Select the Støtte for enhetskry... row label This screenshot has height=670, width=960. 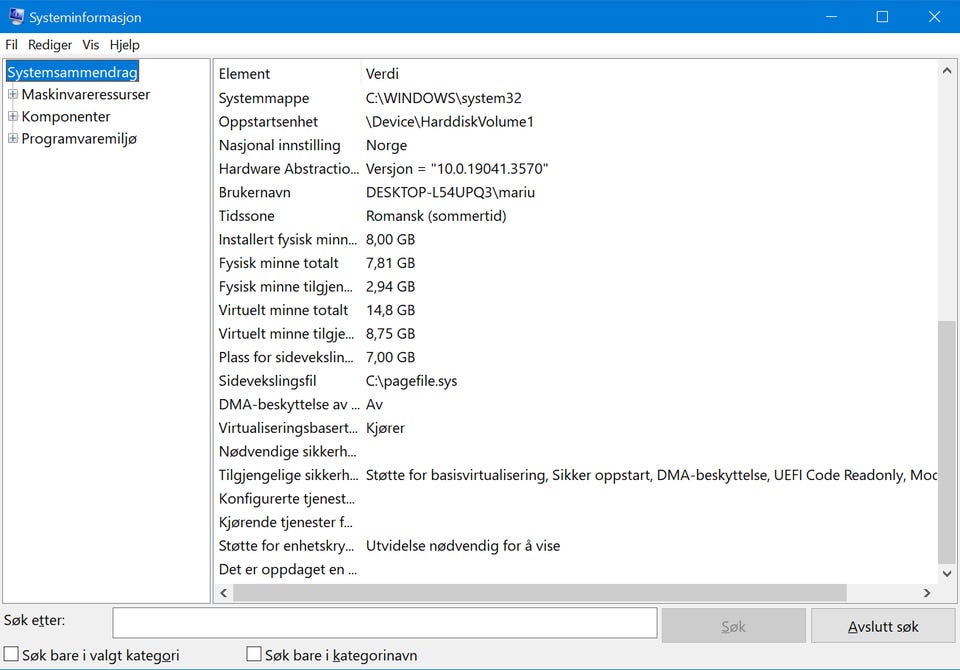[287, 546]
